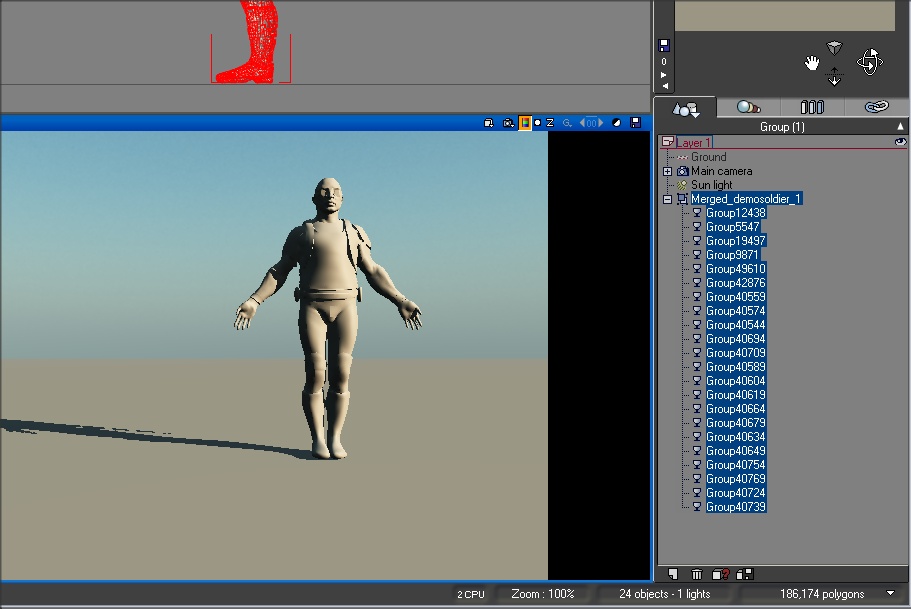Click the 2 CPU status indicator
911x609 pixels.
tap(471, 594)
